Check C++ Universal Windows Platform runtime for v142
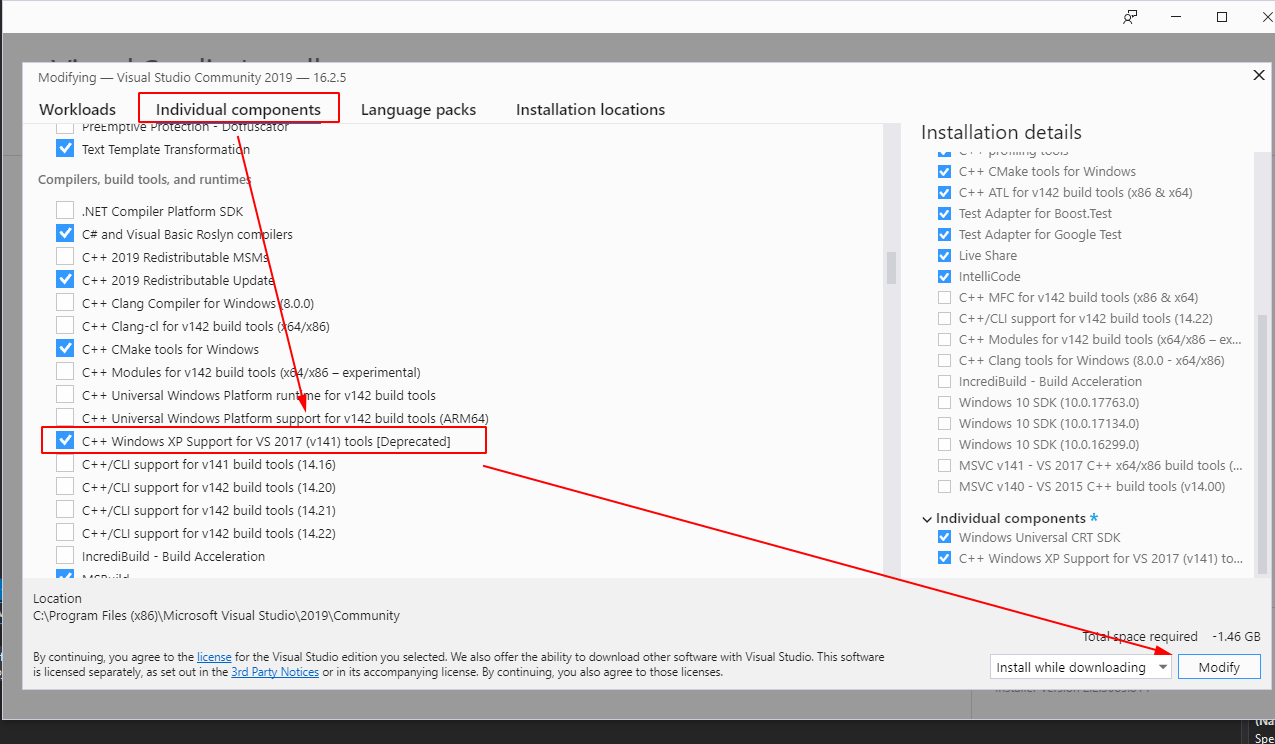The image size is (1275, 744). point(65,395)
